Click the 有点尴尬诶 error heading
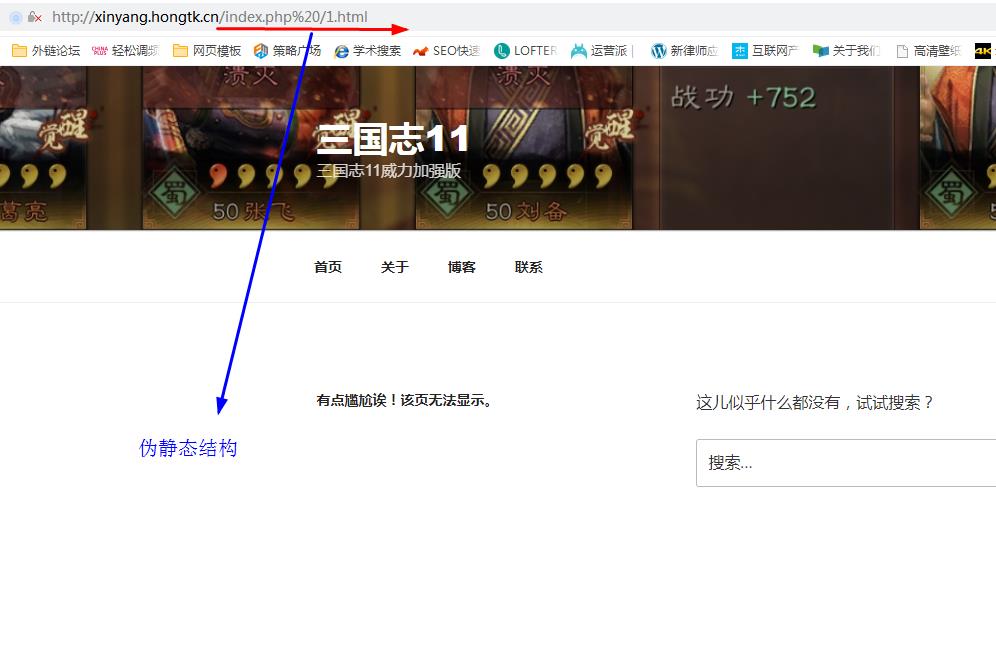Image resolution: width=996 pixels, height=669 pixels. coord(404,400)
